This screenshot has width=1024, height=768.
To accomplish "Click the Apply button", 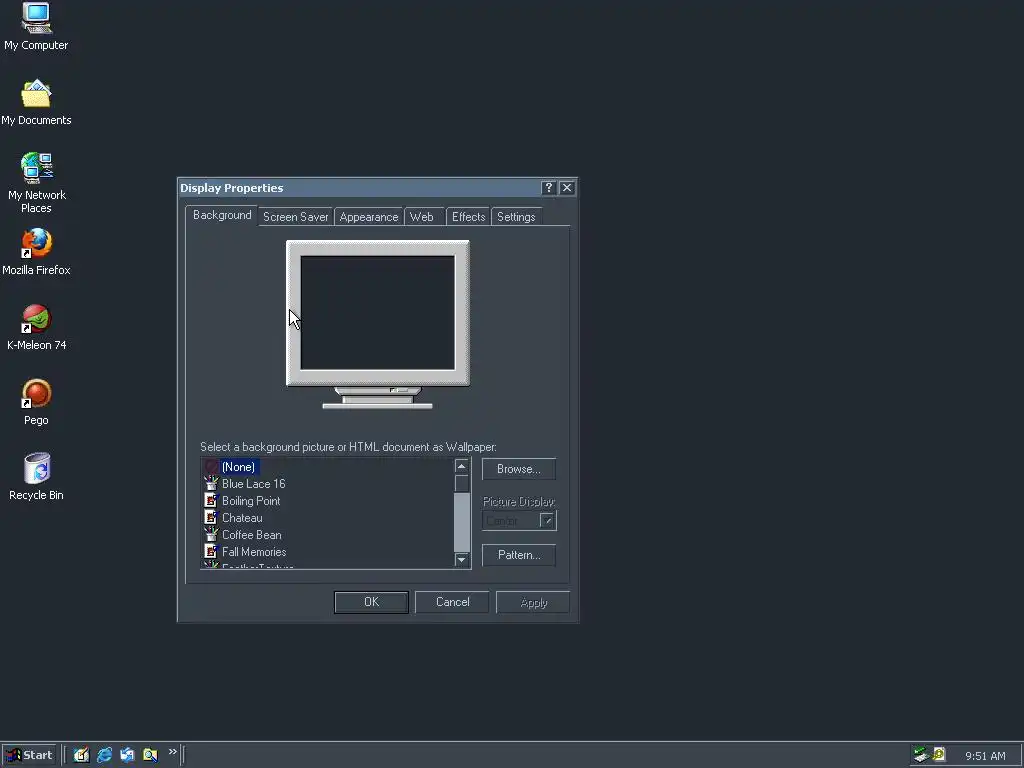I will tap(533, 602).
